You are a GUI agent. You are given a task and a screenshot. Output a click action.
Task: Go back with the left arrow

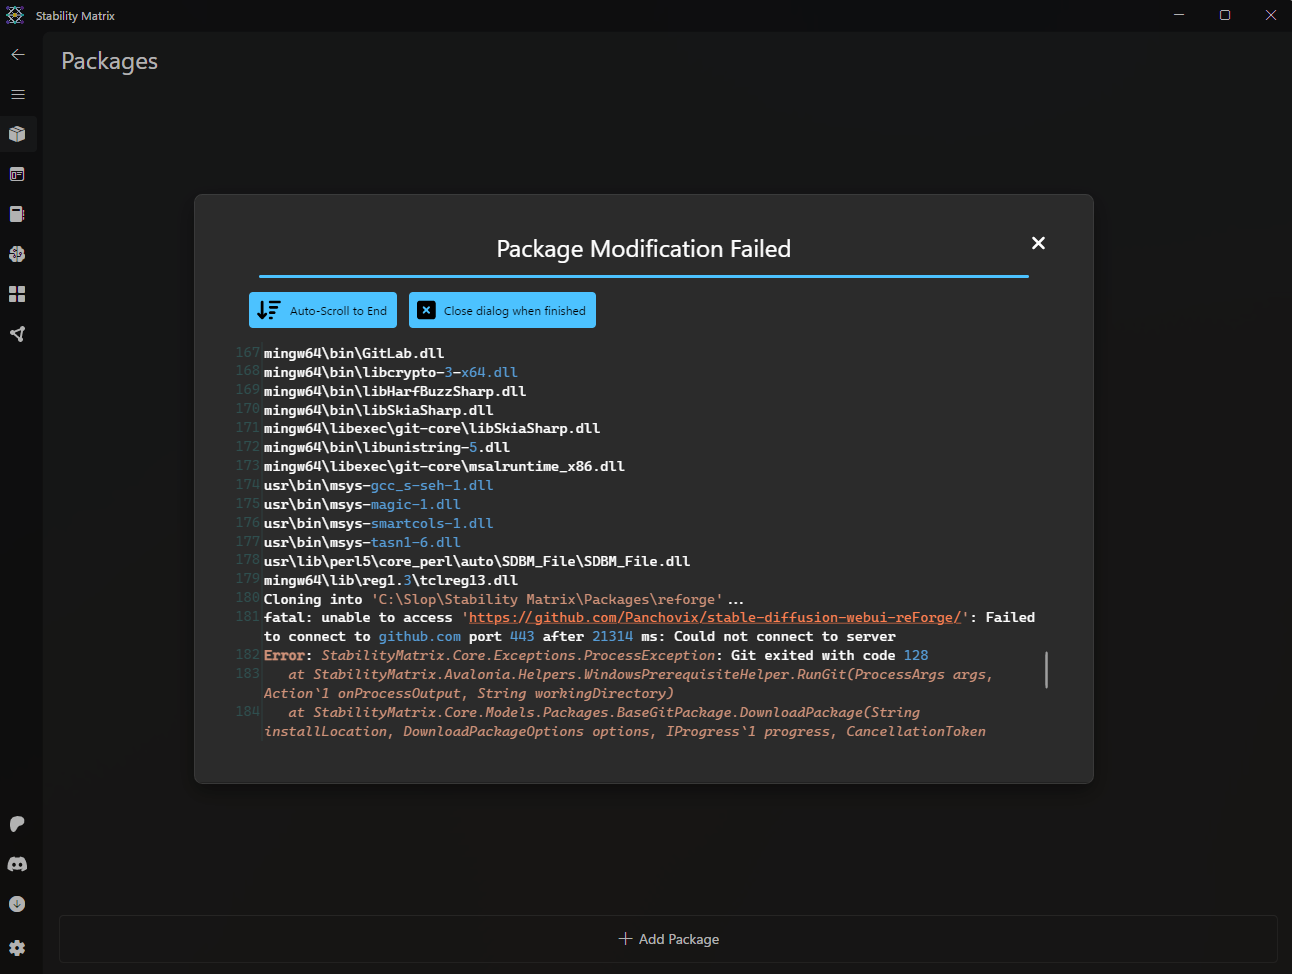tap(17, 54)
